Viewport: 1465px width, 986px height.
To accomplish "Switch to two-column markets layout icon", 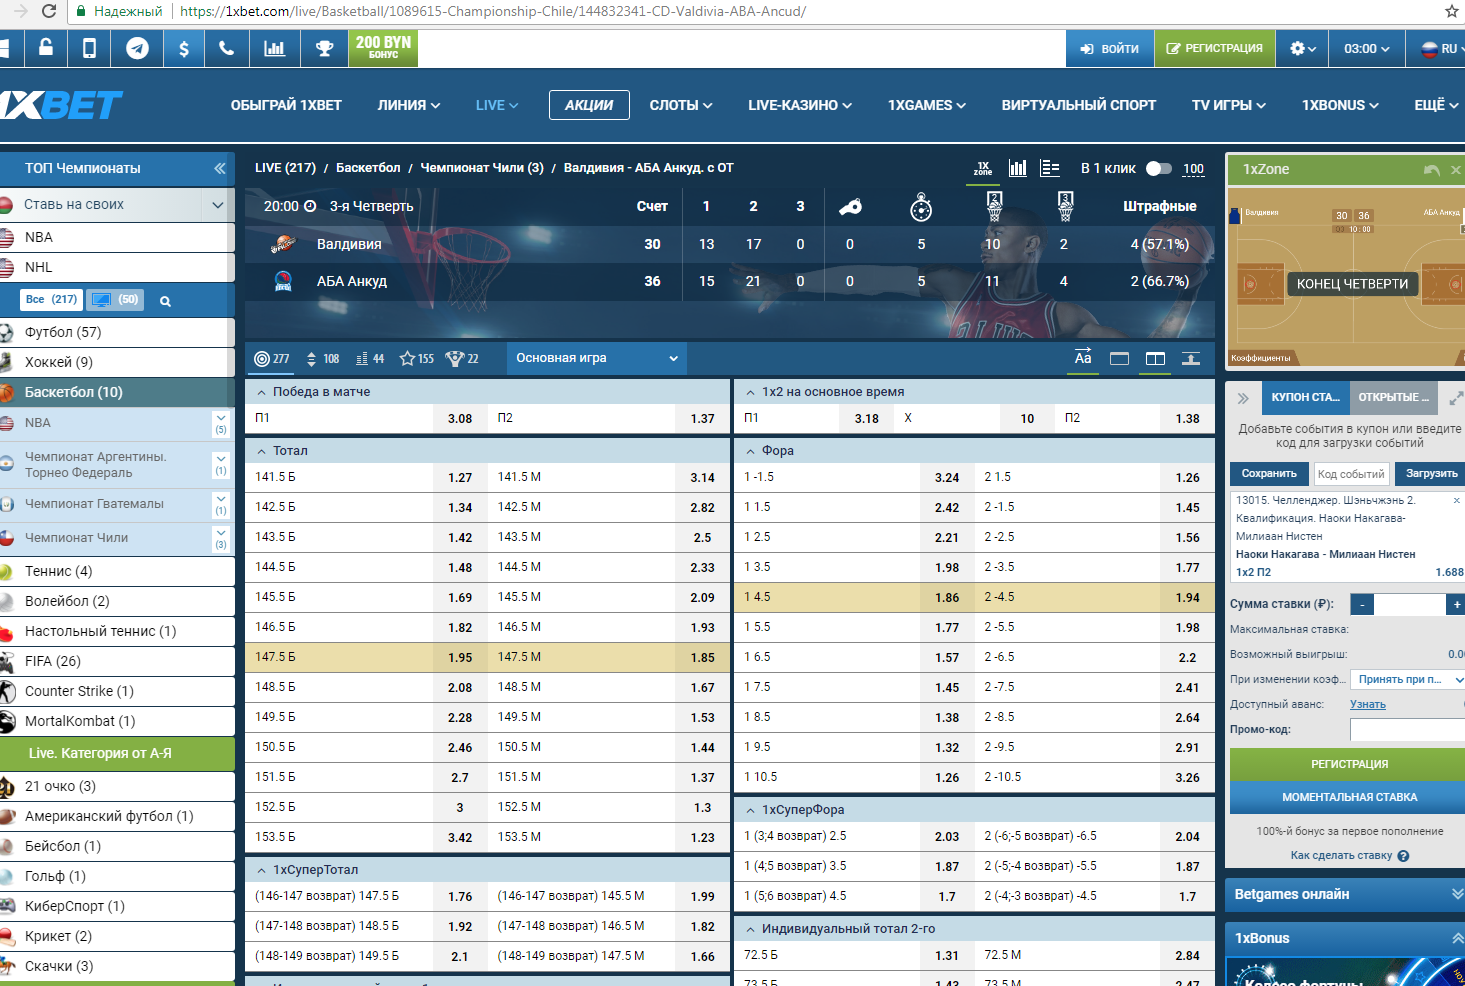I will pos(1155,358).
